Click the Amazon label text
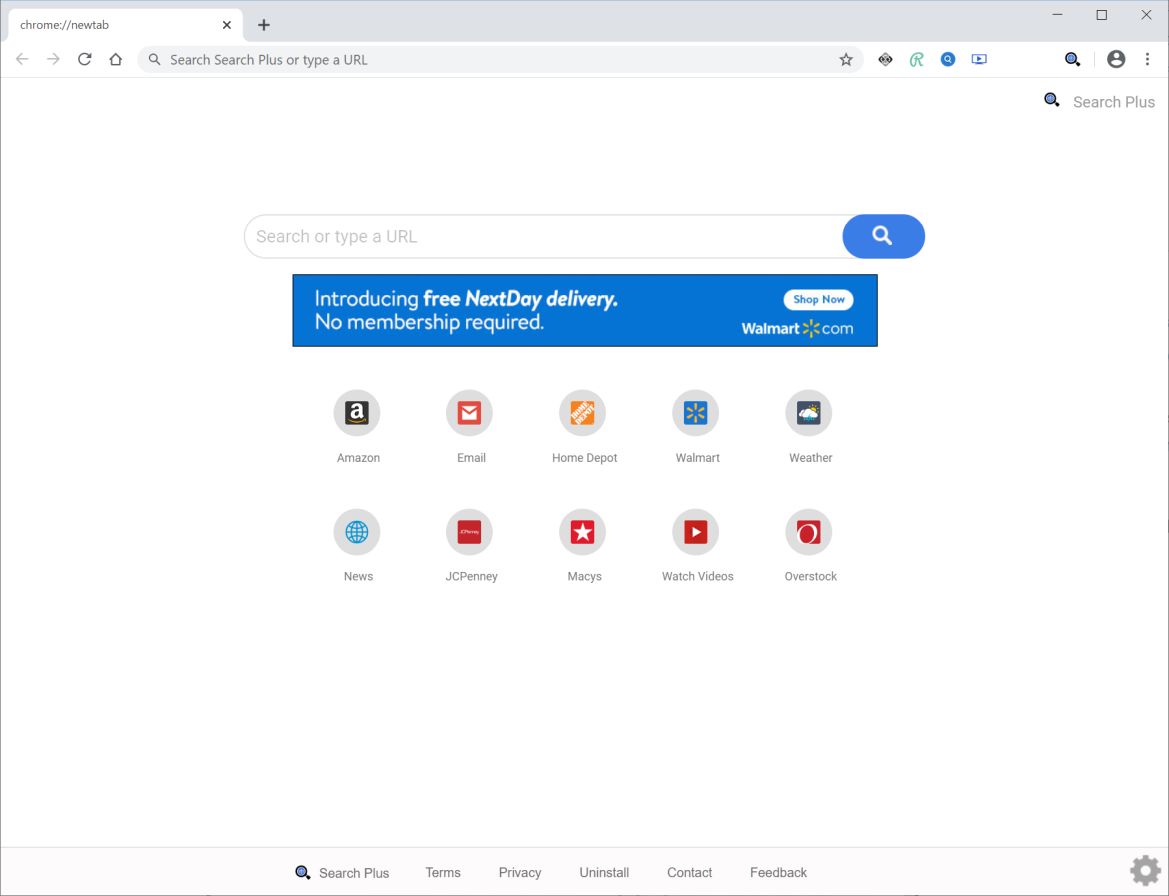The height and width of the screenshot is (896, 1169). [x=359, y=458]
